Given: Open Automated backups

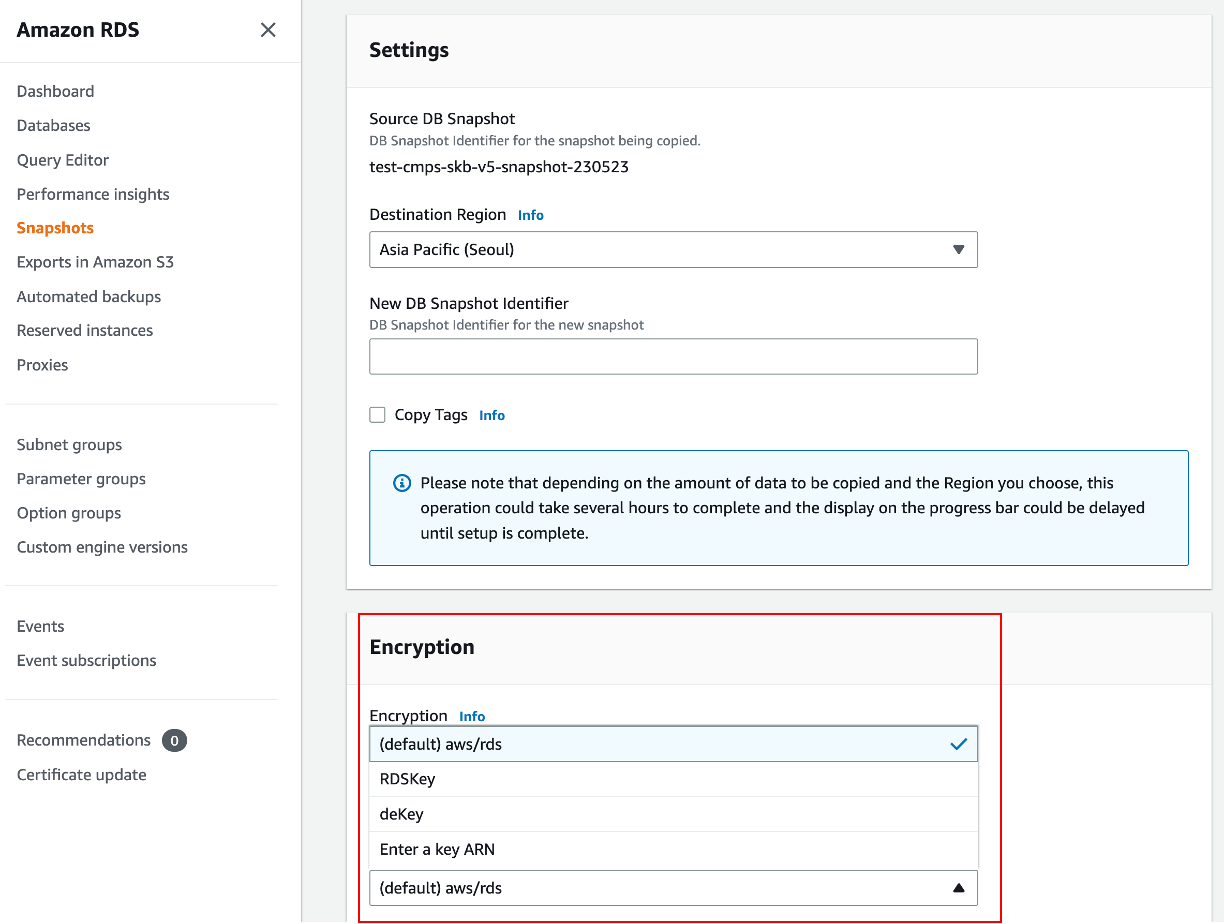Looking at the screenshot, I should (x=89, y=296).
